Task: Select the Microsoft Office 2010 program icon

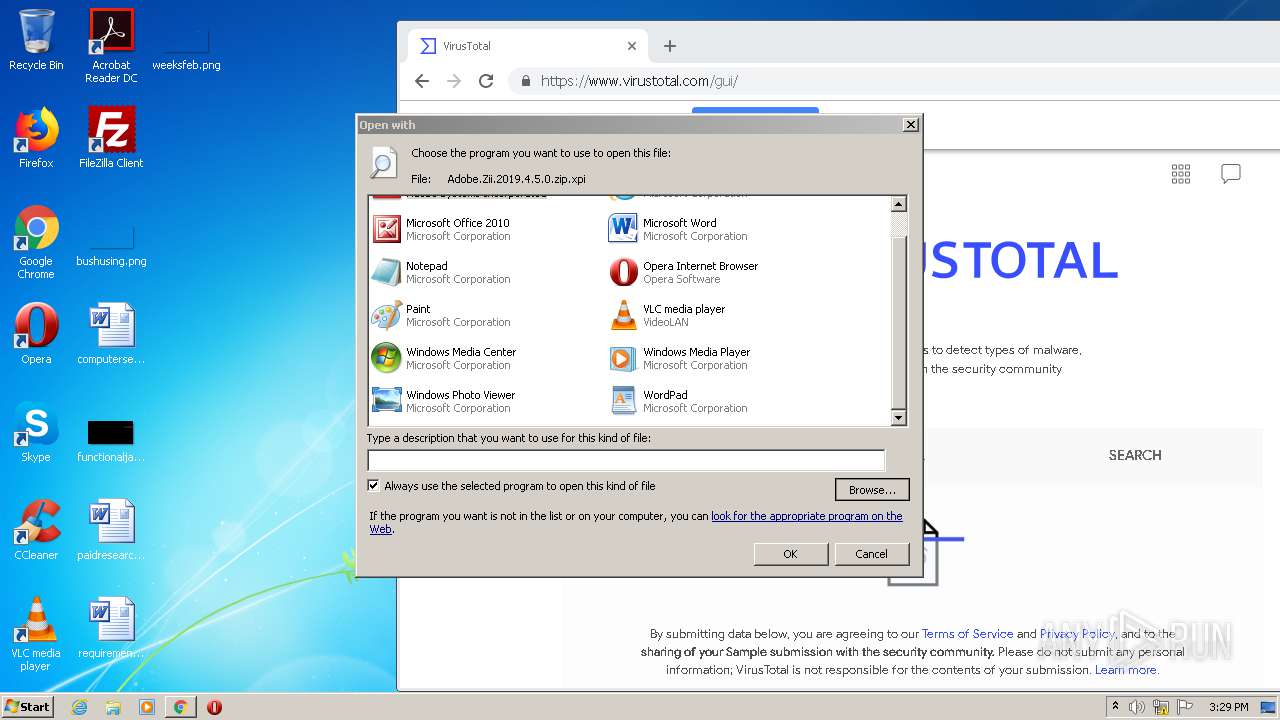Action: pos(386,229)
